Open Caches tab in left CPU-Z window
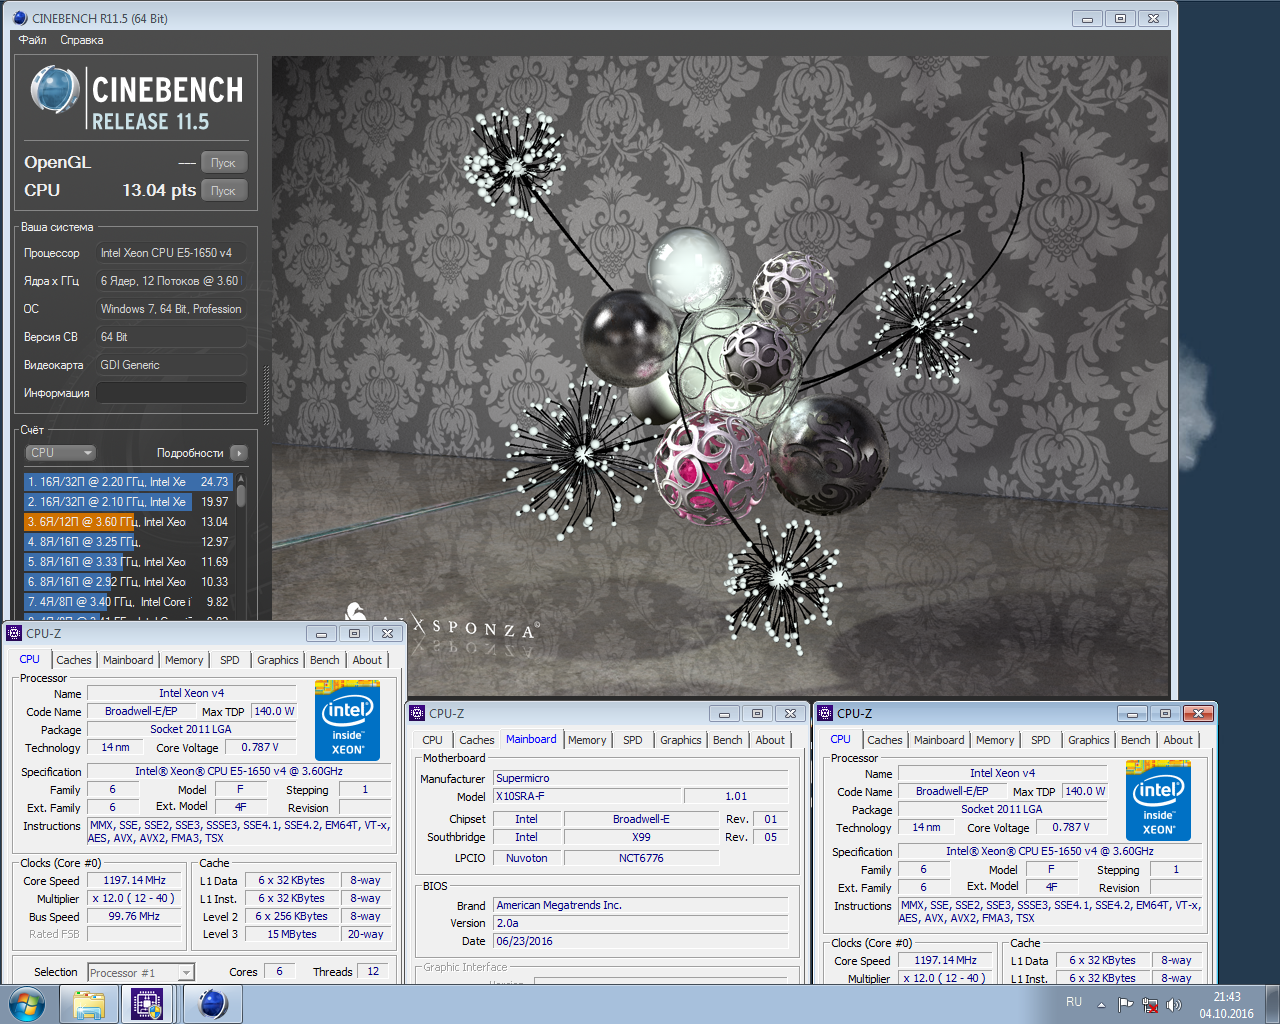The width and height of the screenshot is (1280, 1024). (74, 660)
